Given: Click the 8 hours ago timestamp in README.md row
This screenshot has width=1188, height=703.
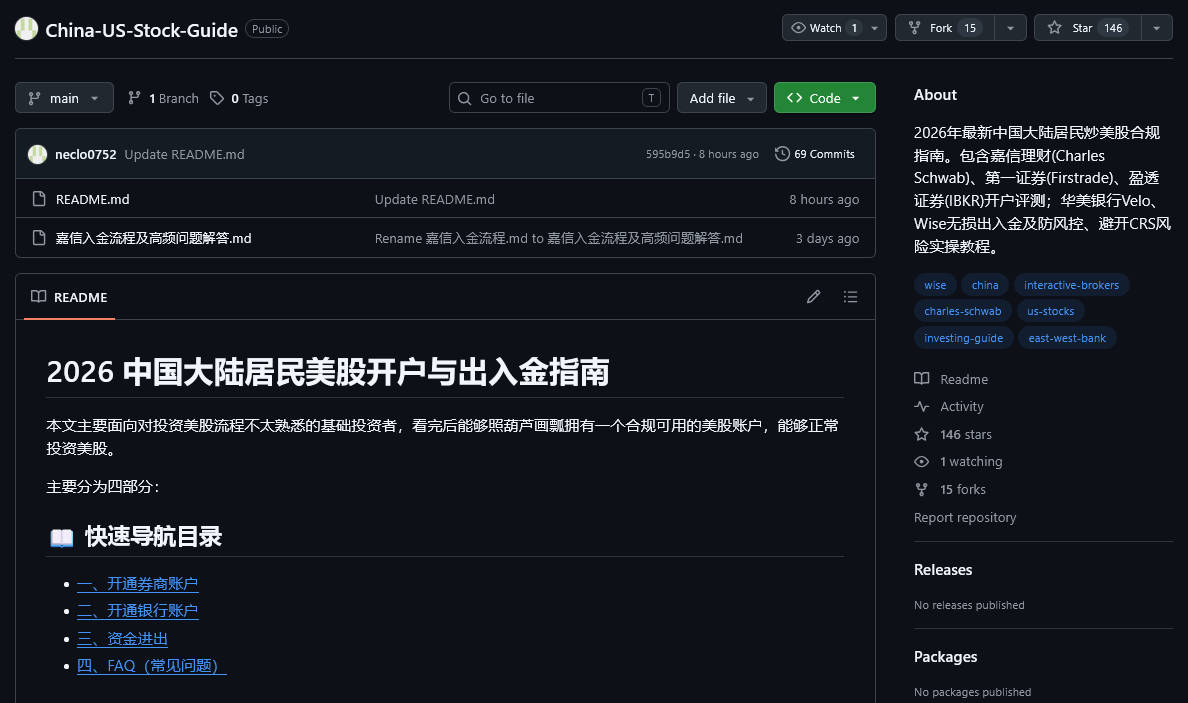Looking at the screenshot, I should 824,199.
